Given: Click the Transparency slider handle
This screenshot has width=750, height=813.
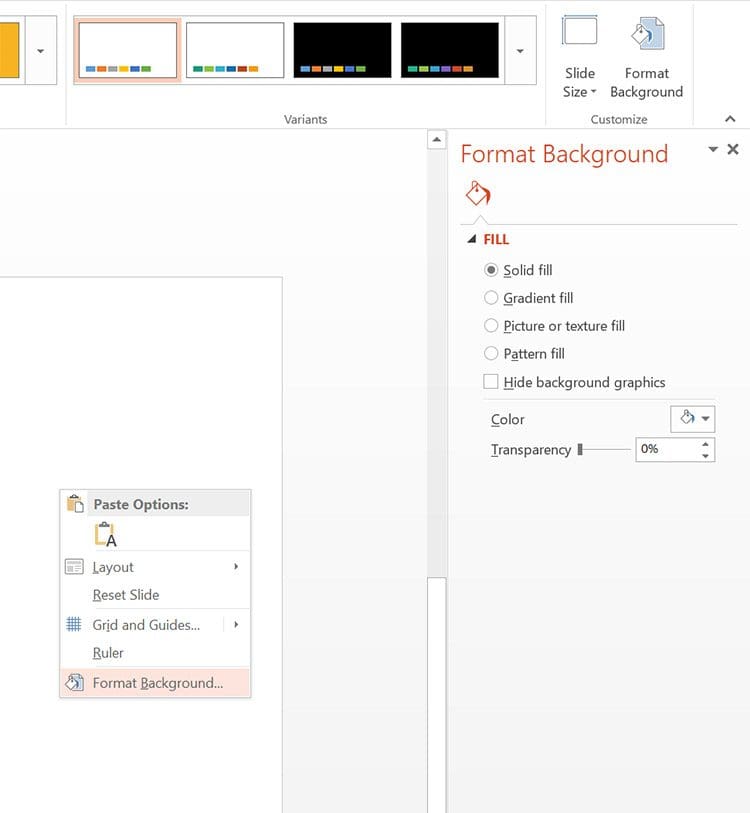Looking at the screenshot, I should 581,450.
